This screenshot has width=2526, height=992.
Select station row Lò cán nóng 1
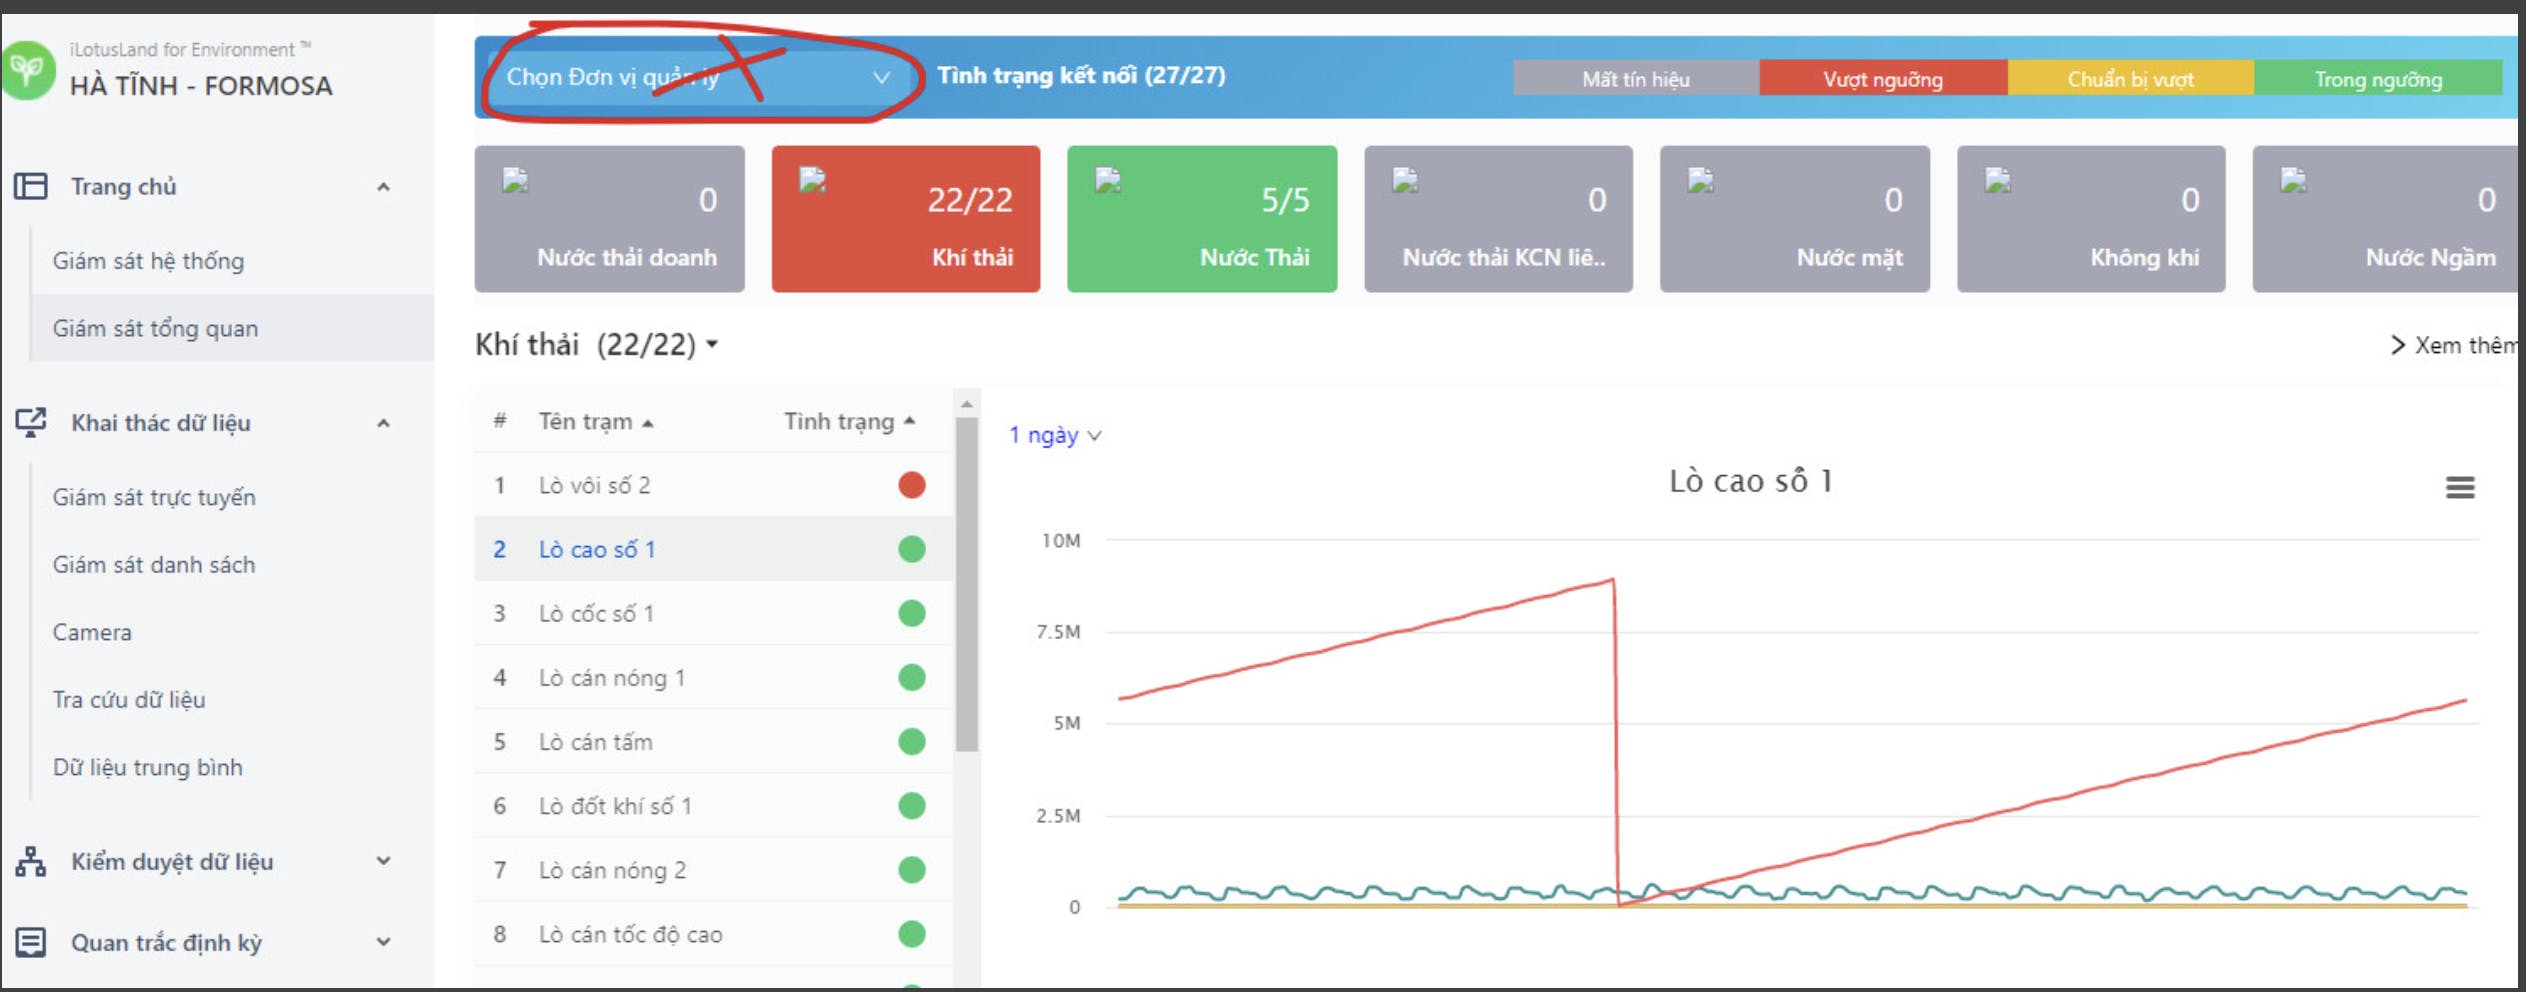(713, 677)
